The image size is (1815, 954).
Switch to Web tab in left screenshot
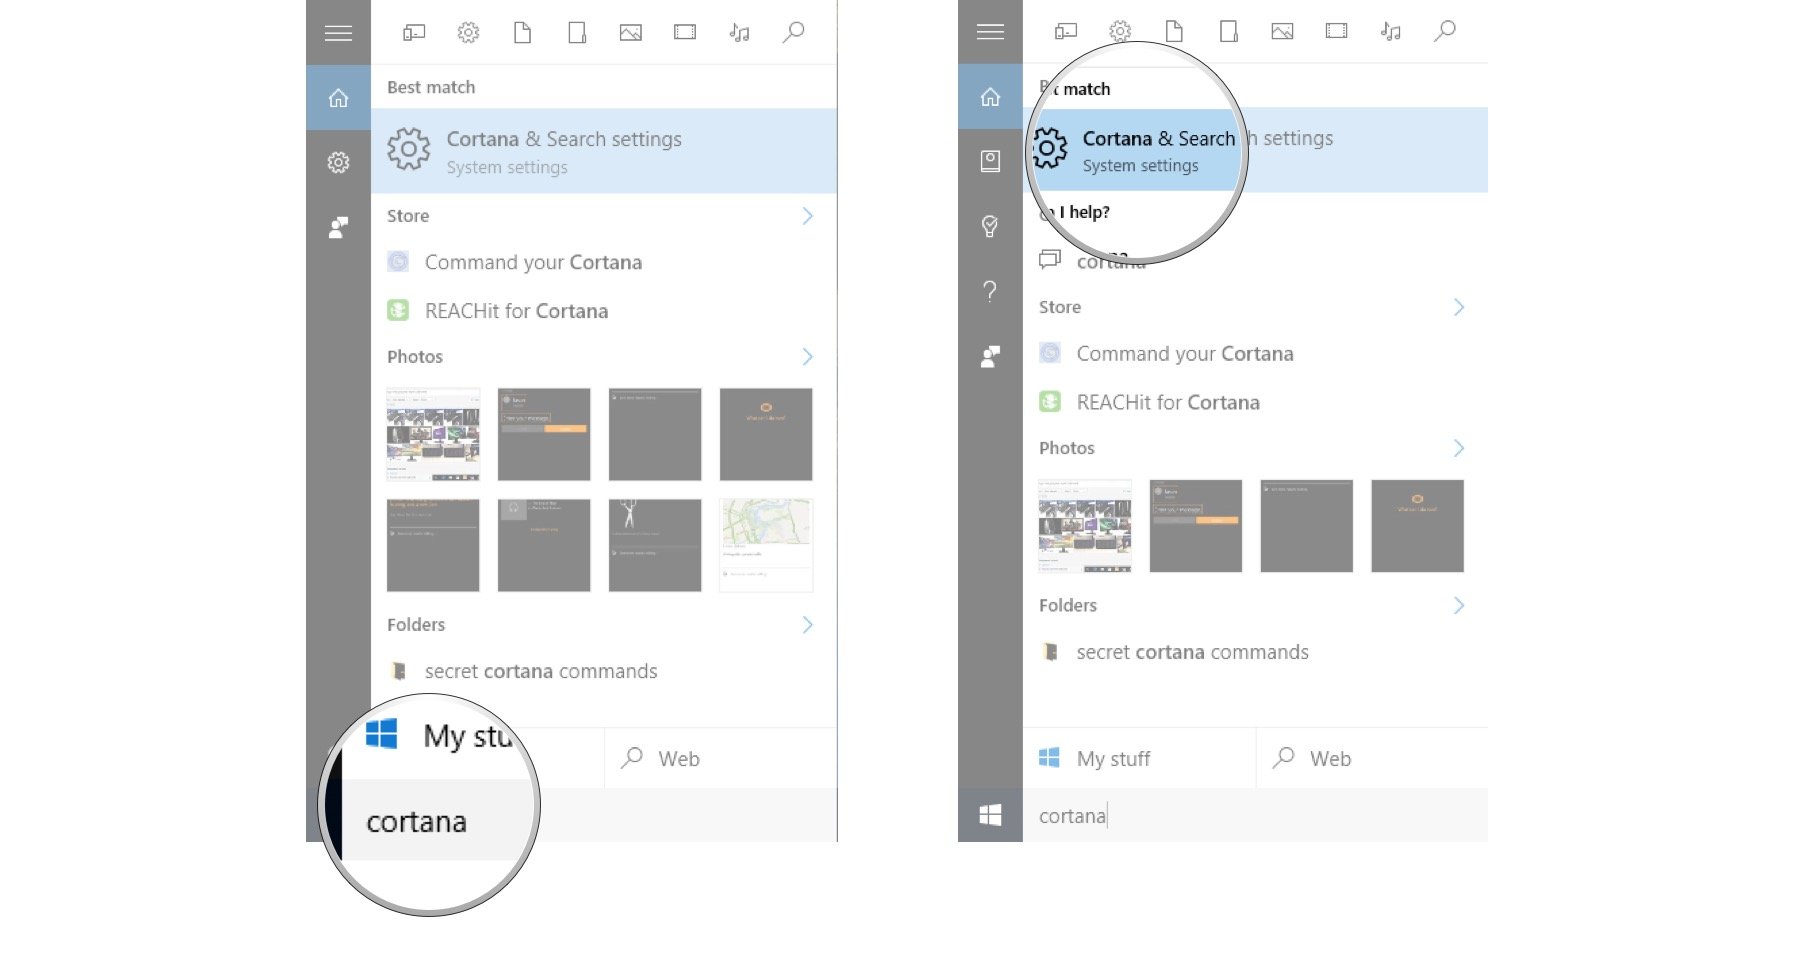[721, 759]
